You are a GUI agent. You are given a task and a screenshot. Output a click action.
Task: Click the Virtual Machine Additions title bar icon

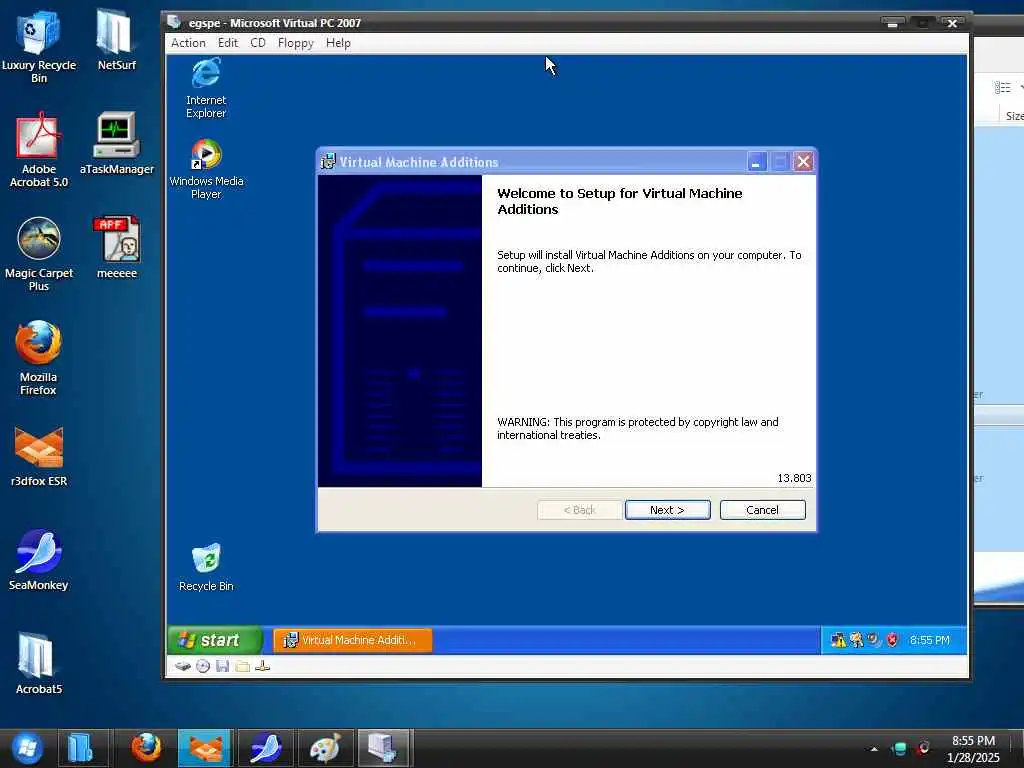pyautogui.click(x=328, y=162)
